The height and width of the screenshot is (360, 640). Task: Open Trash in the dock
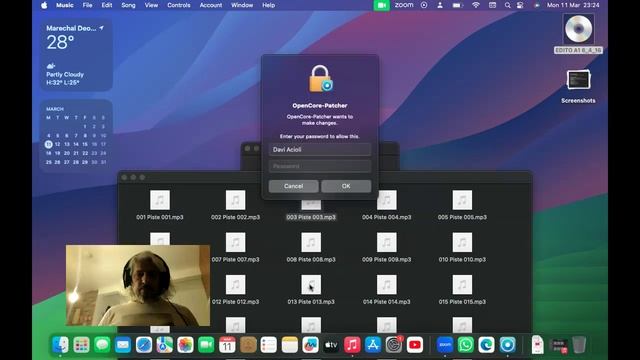coord(579,345)
